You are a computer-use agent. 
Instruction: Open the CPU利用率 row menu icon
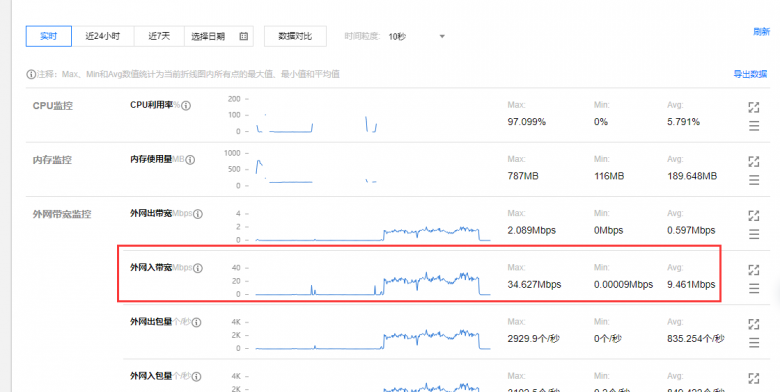pos(754,126)
